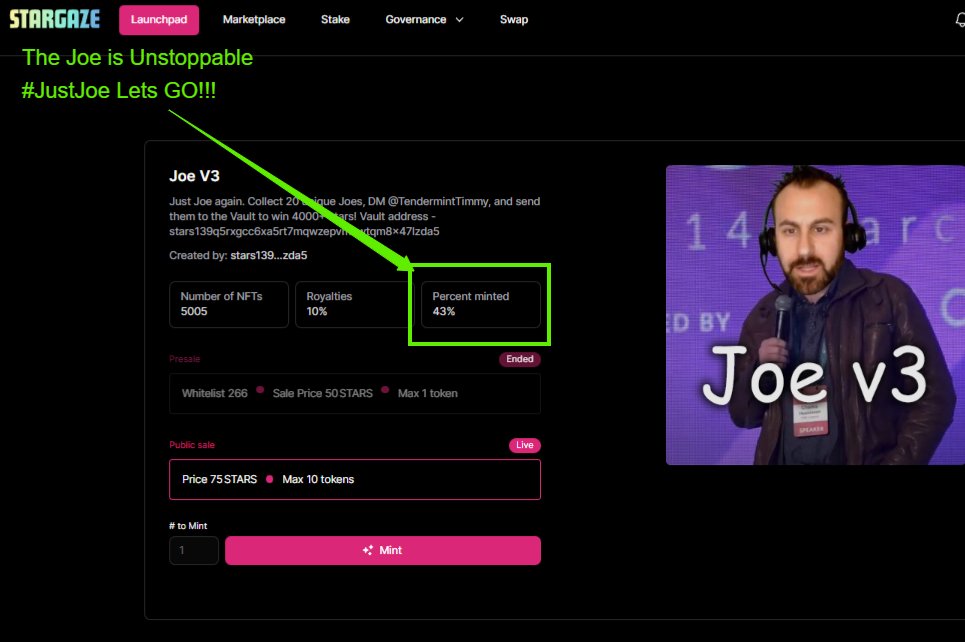The height and width of the screenshot is (642, 965).
Task: Open the Swap page
Action: 514,20
